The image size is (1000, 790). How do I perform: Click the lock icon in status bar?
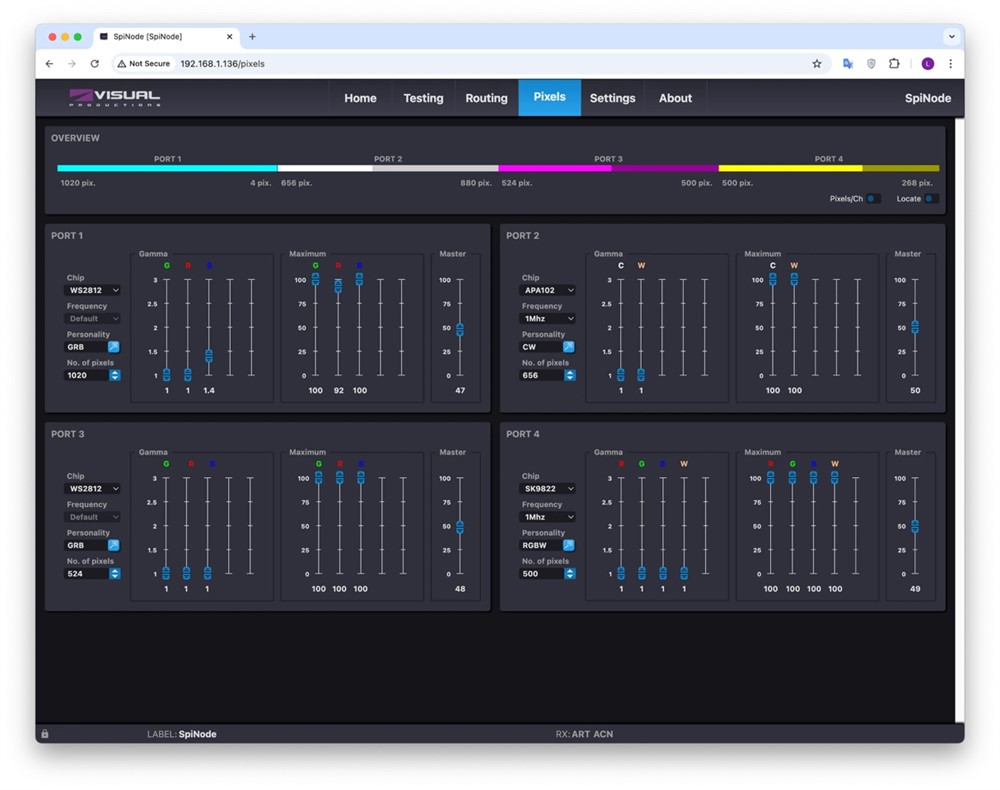(45, 734)
